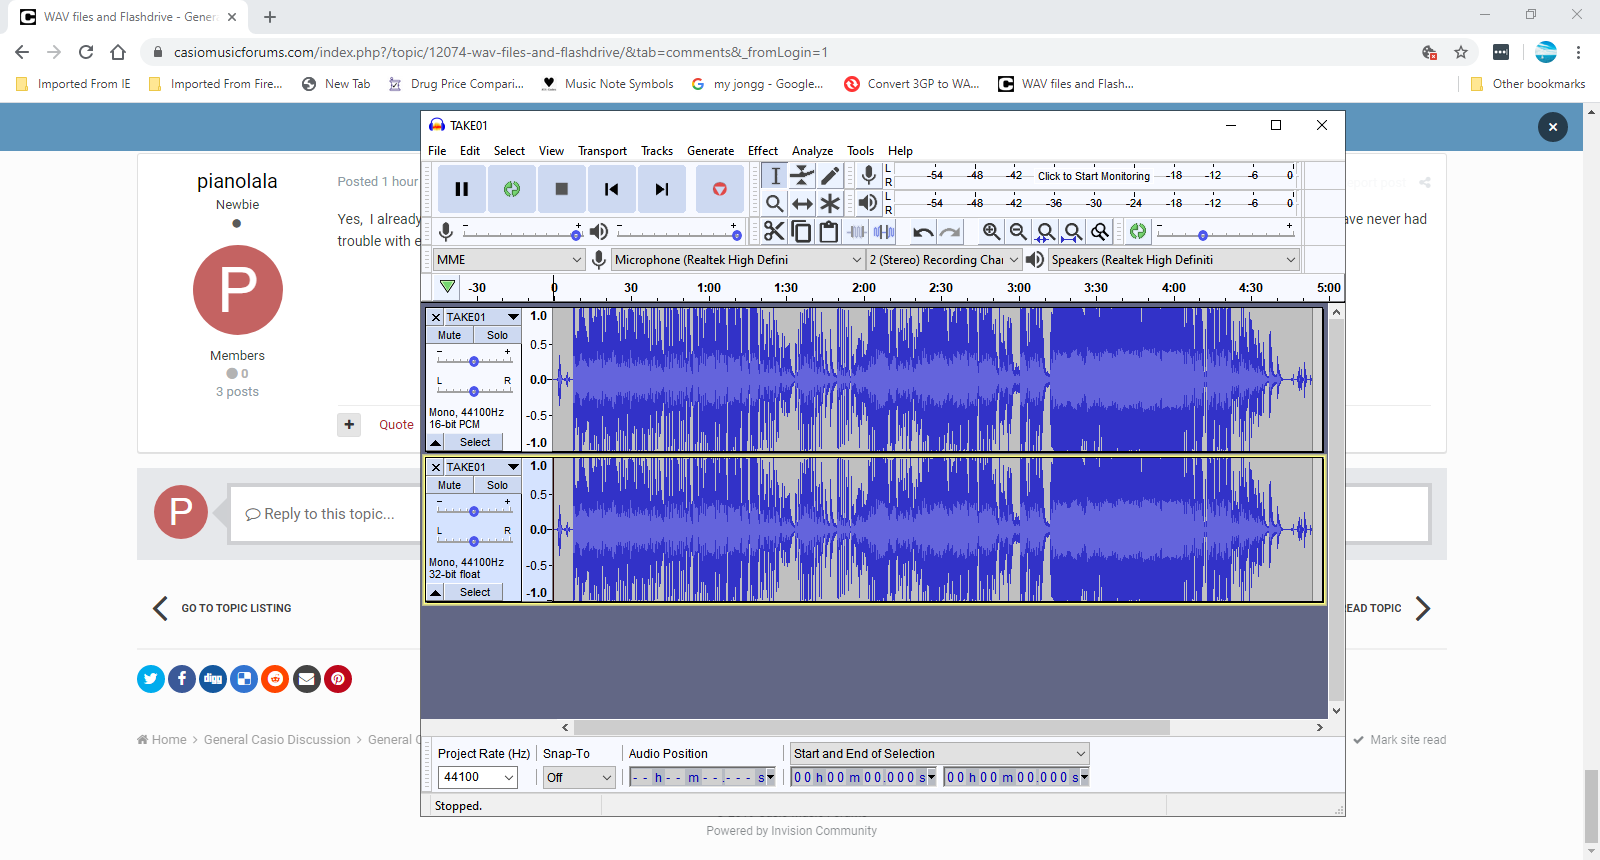Select the Draw pencil tool
The height and width of the screenshot is (860, 1600).
(x=830, y=176)
